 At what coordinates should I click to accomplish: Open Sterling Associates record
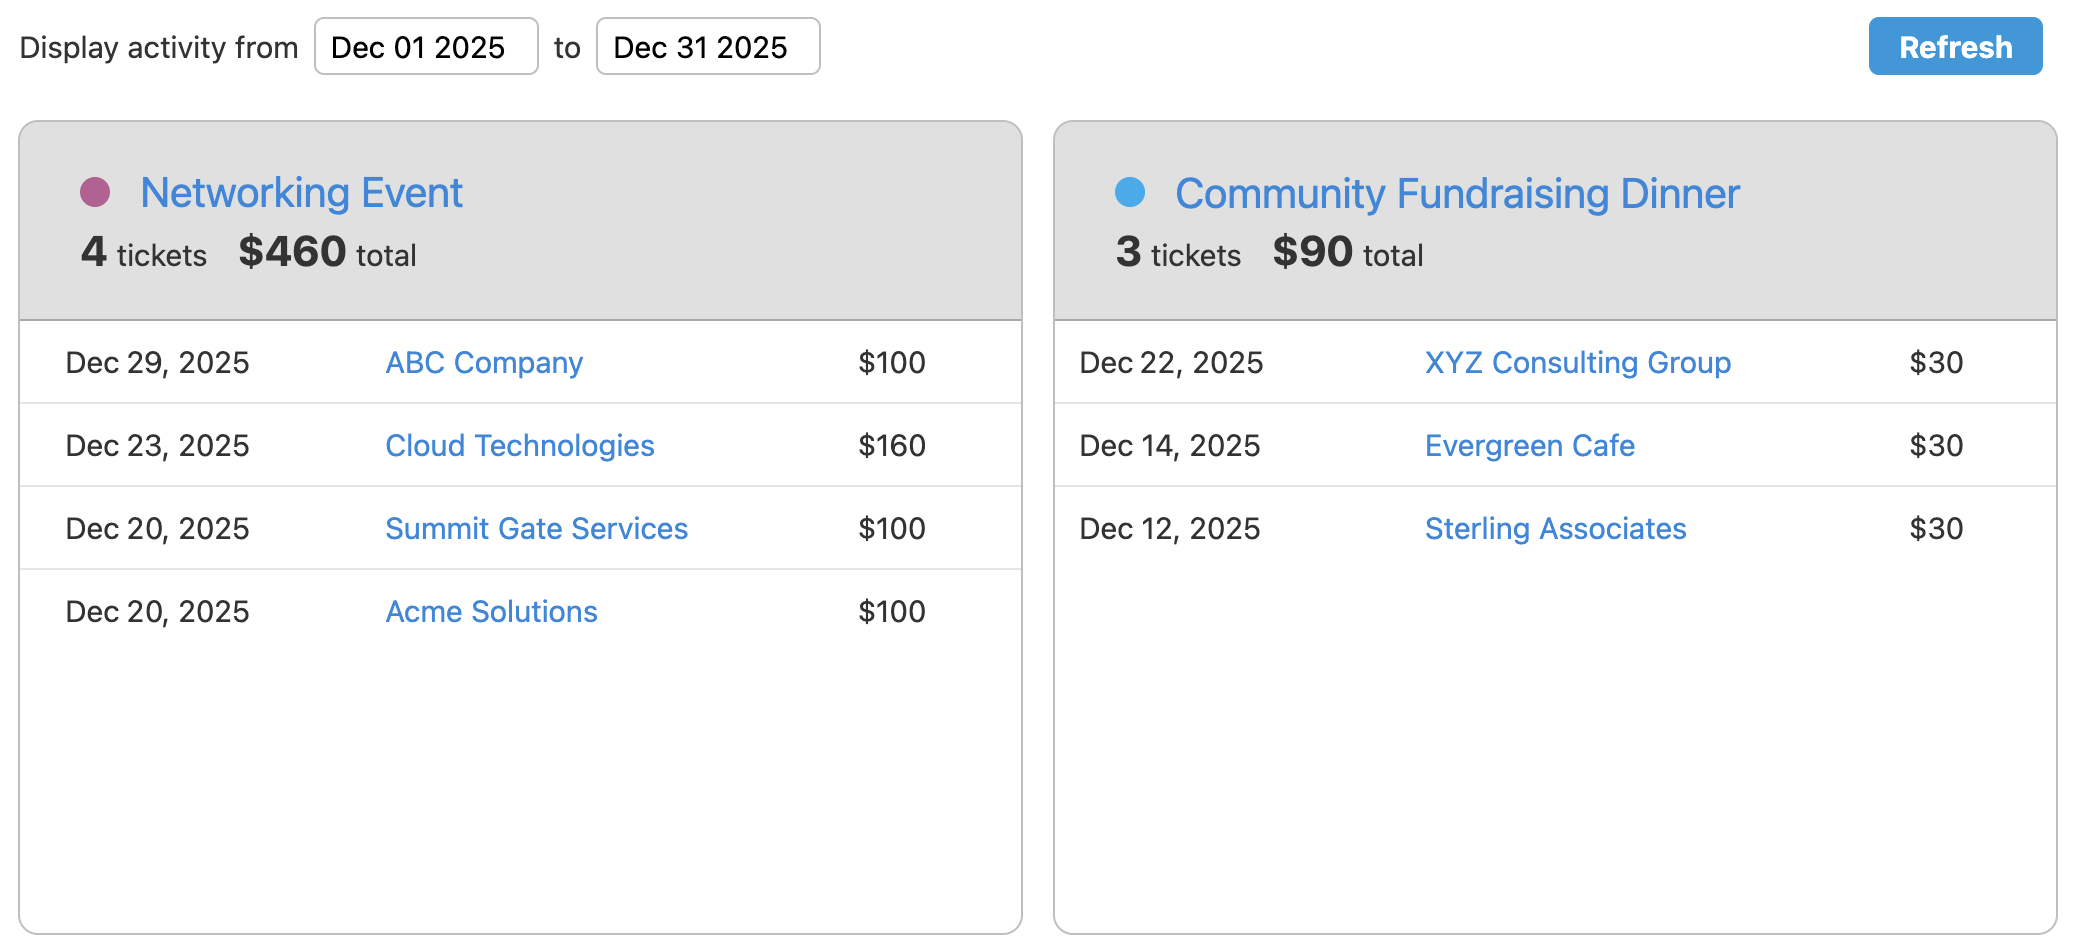pyautogui.click(x=1555, y=529)
